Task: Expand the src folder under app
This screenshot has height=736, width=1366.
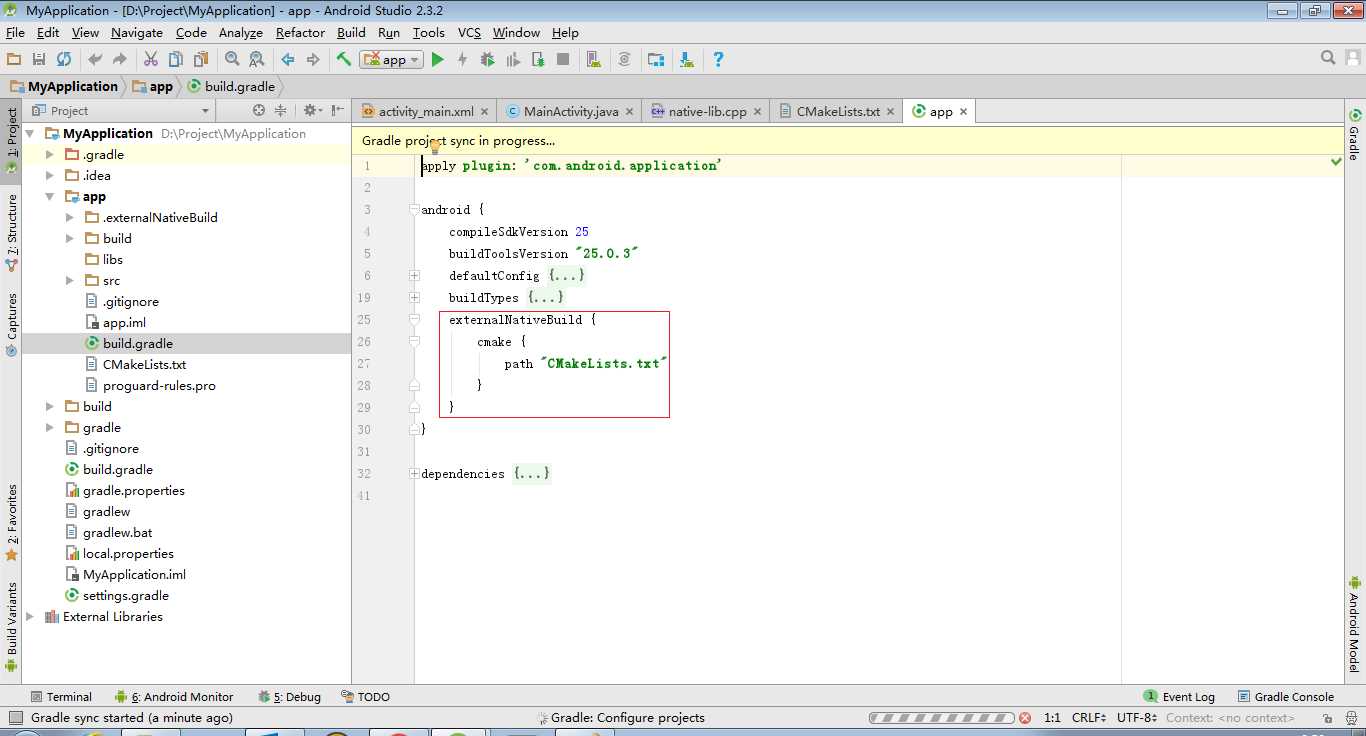Action: click(70, 281)
